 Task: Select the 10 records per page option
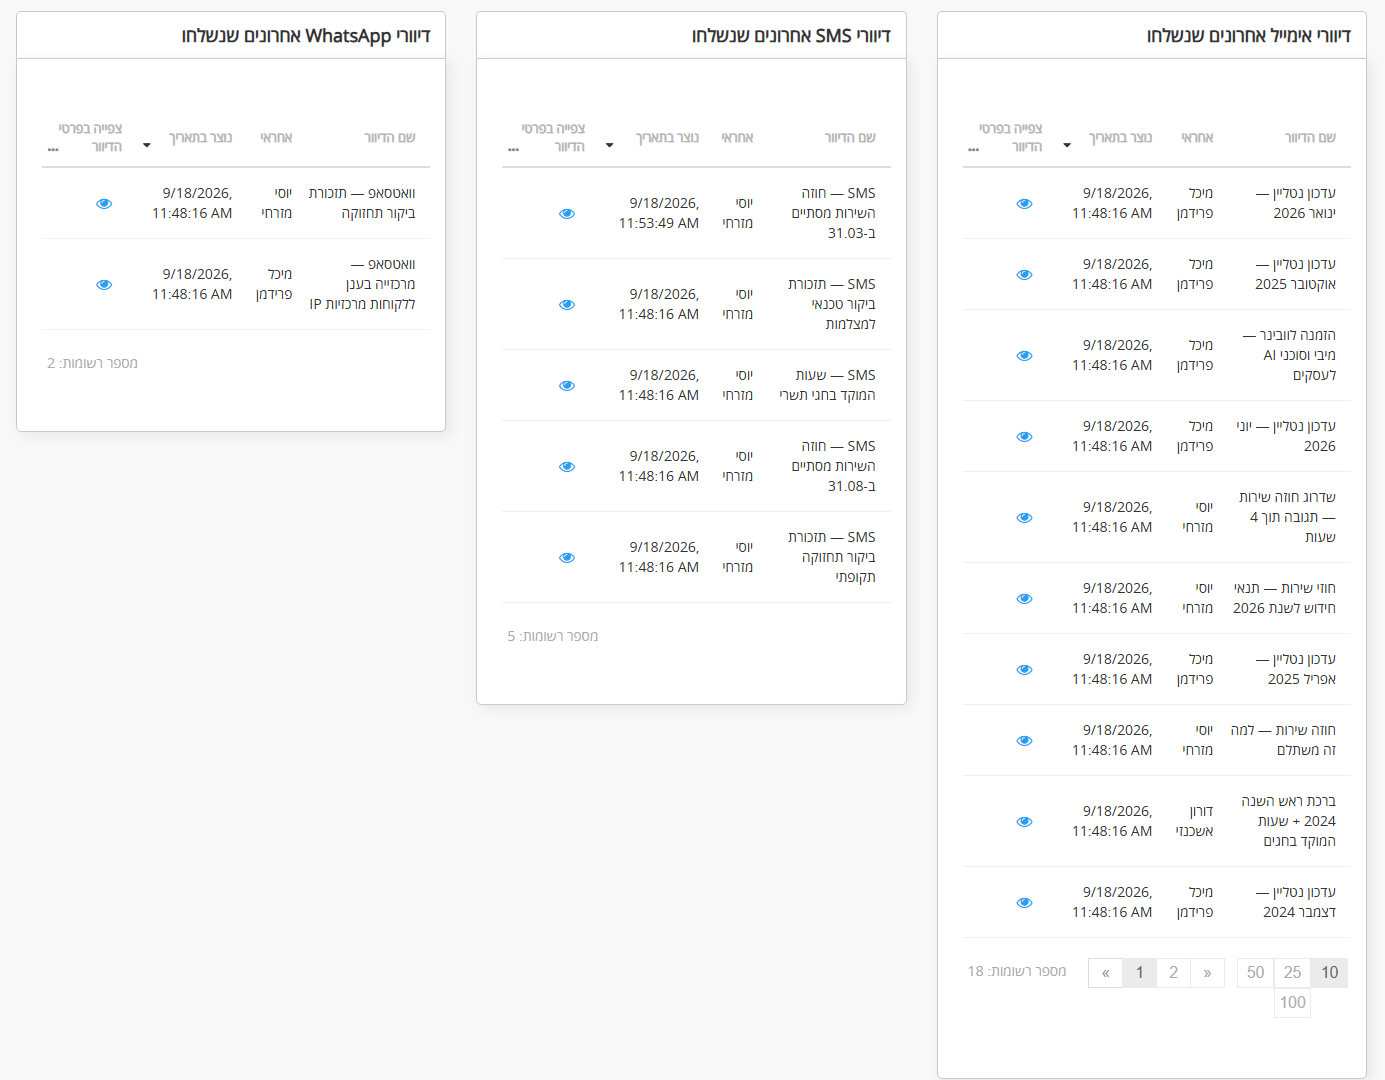[1329, 973]
